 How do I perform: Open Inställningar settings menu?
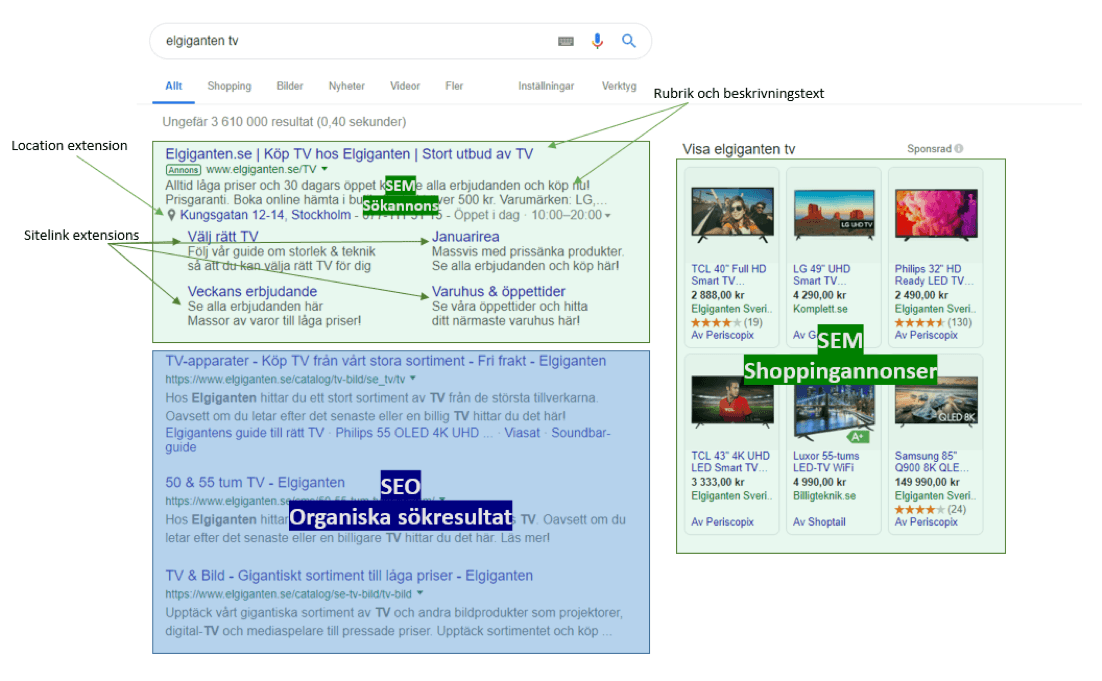546,86
